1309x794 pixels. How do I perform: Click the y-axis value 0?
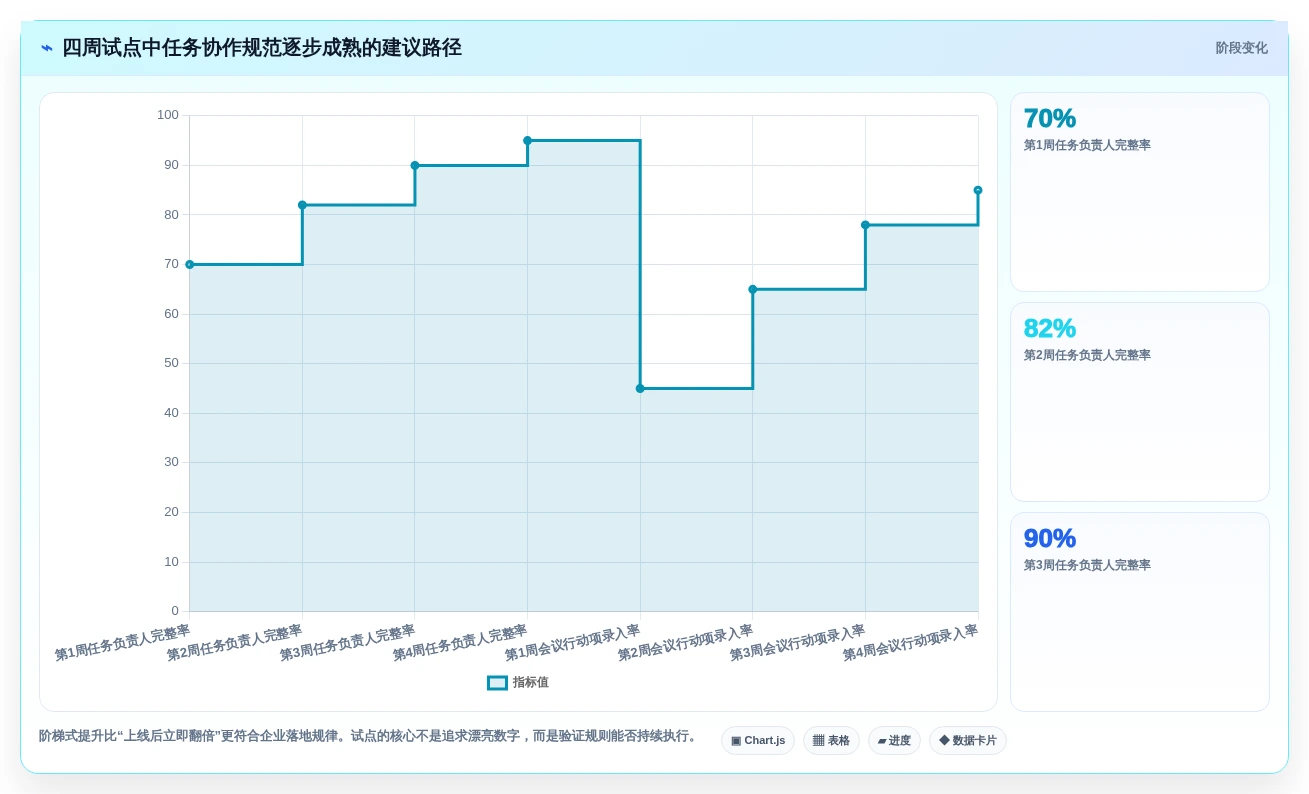[x=175, y=611]
